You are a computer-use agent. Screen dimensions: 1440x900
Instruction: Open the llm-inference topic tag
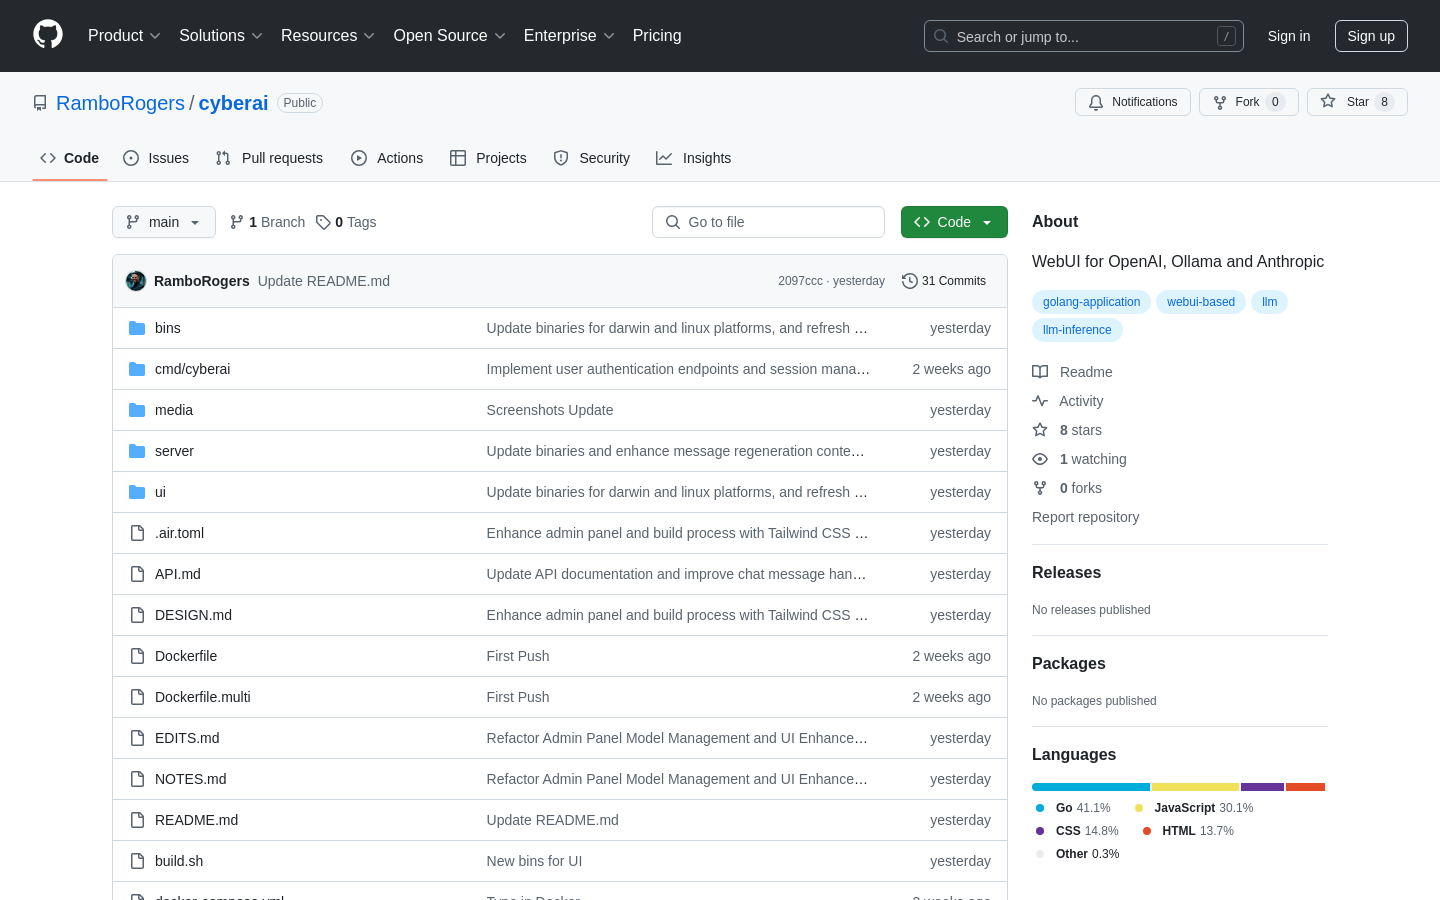point(1077,330)
